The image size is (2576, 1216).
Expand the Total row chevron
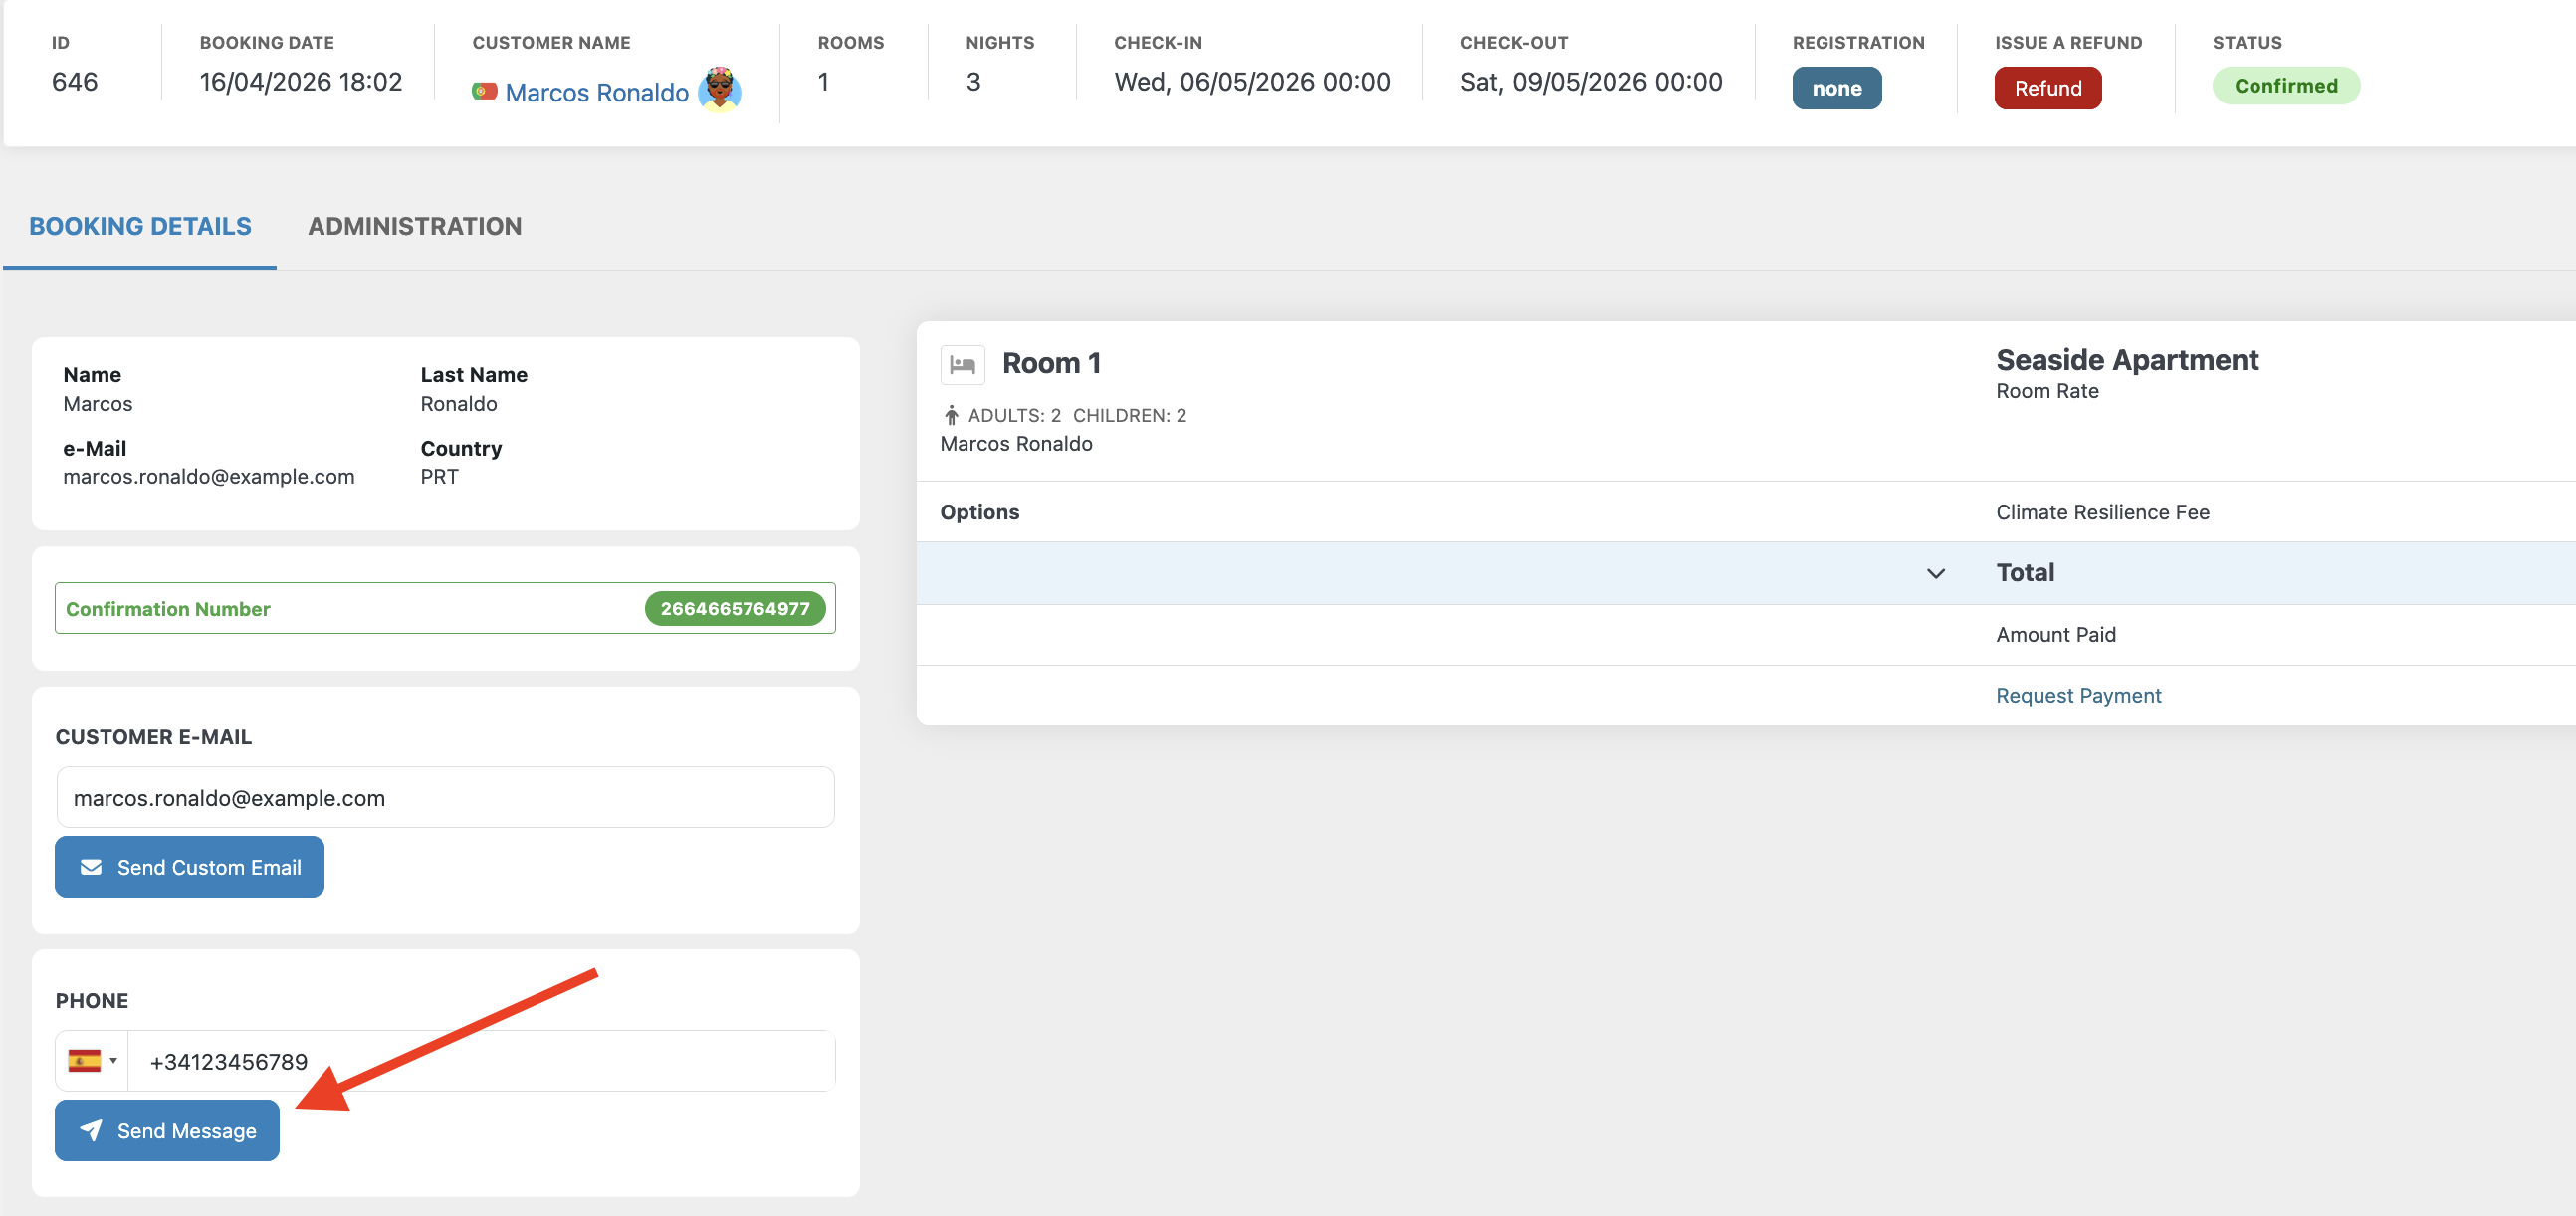tap(1935, 573)
